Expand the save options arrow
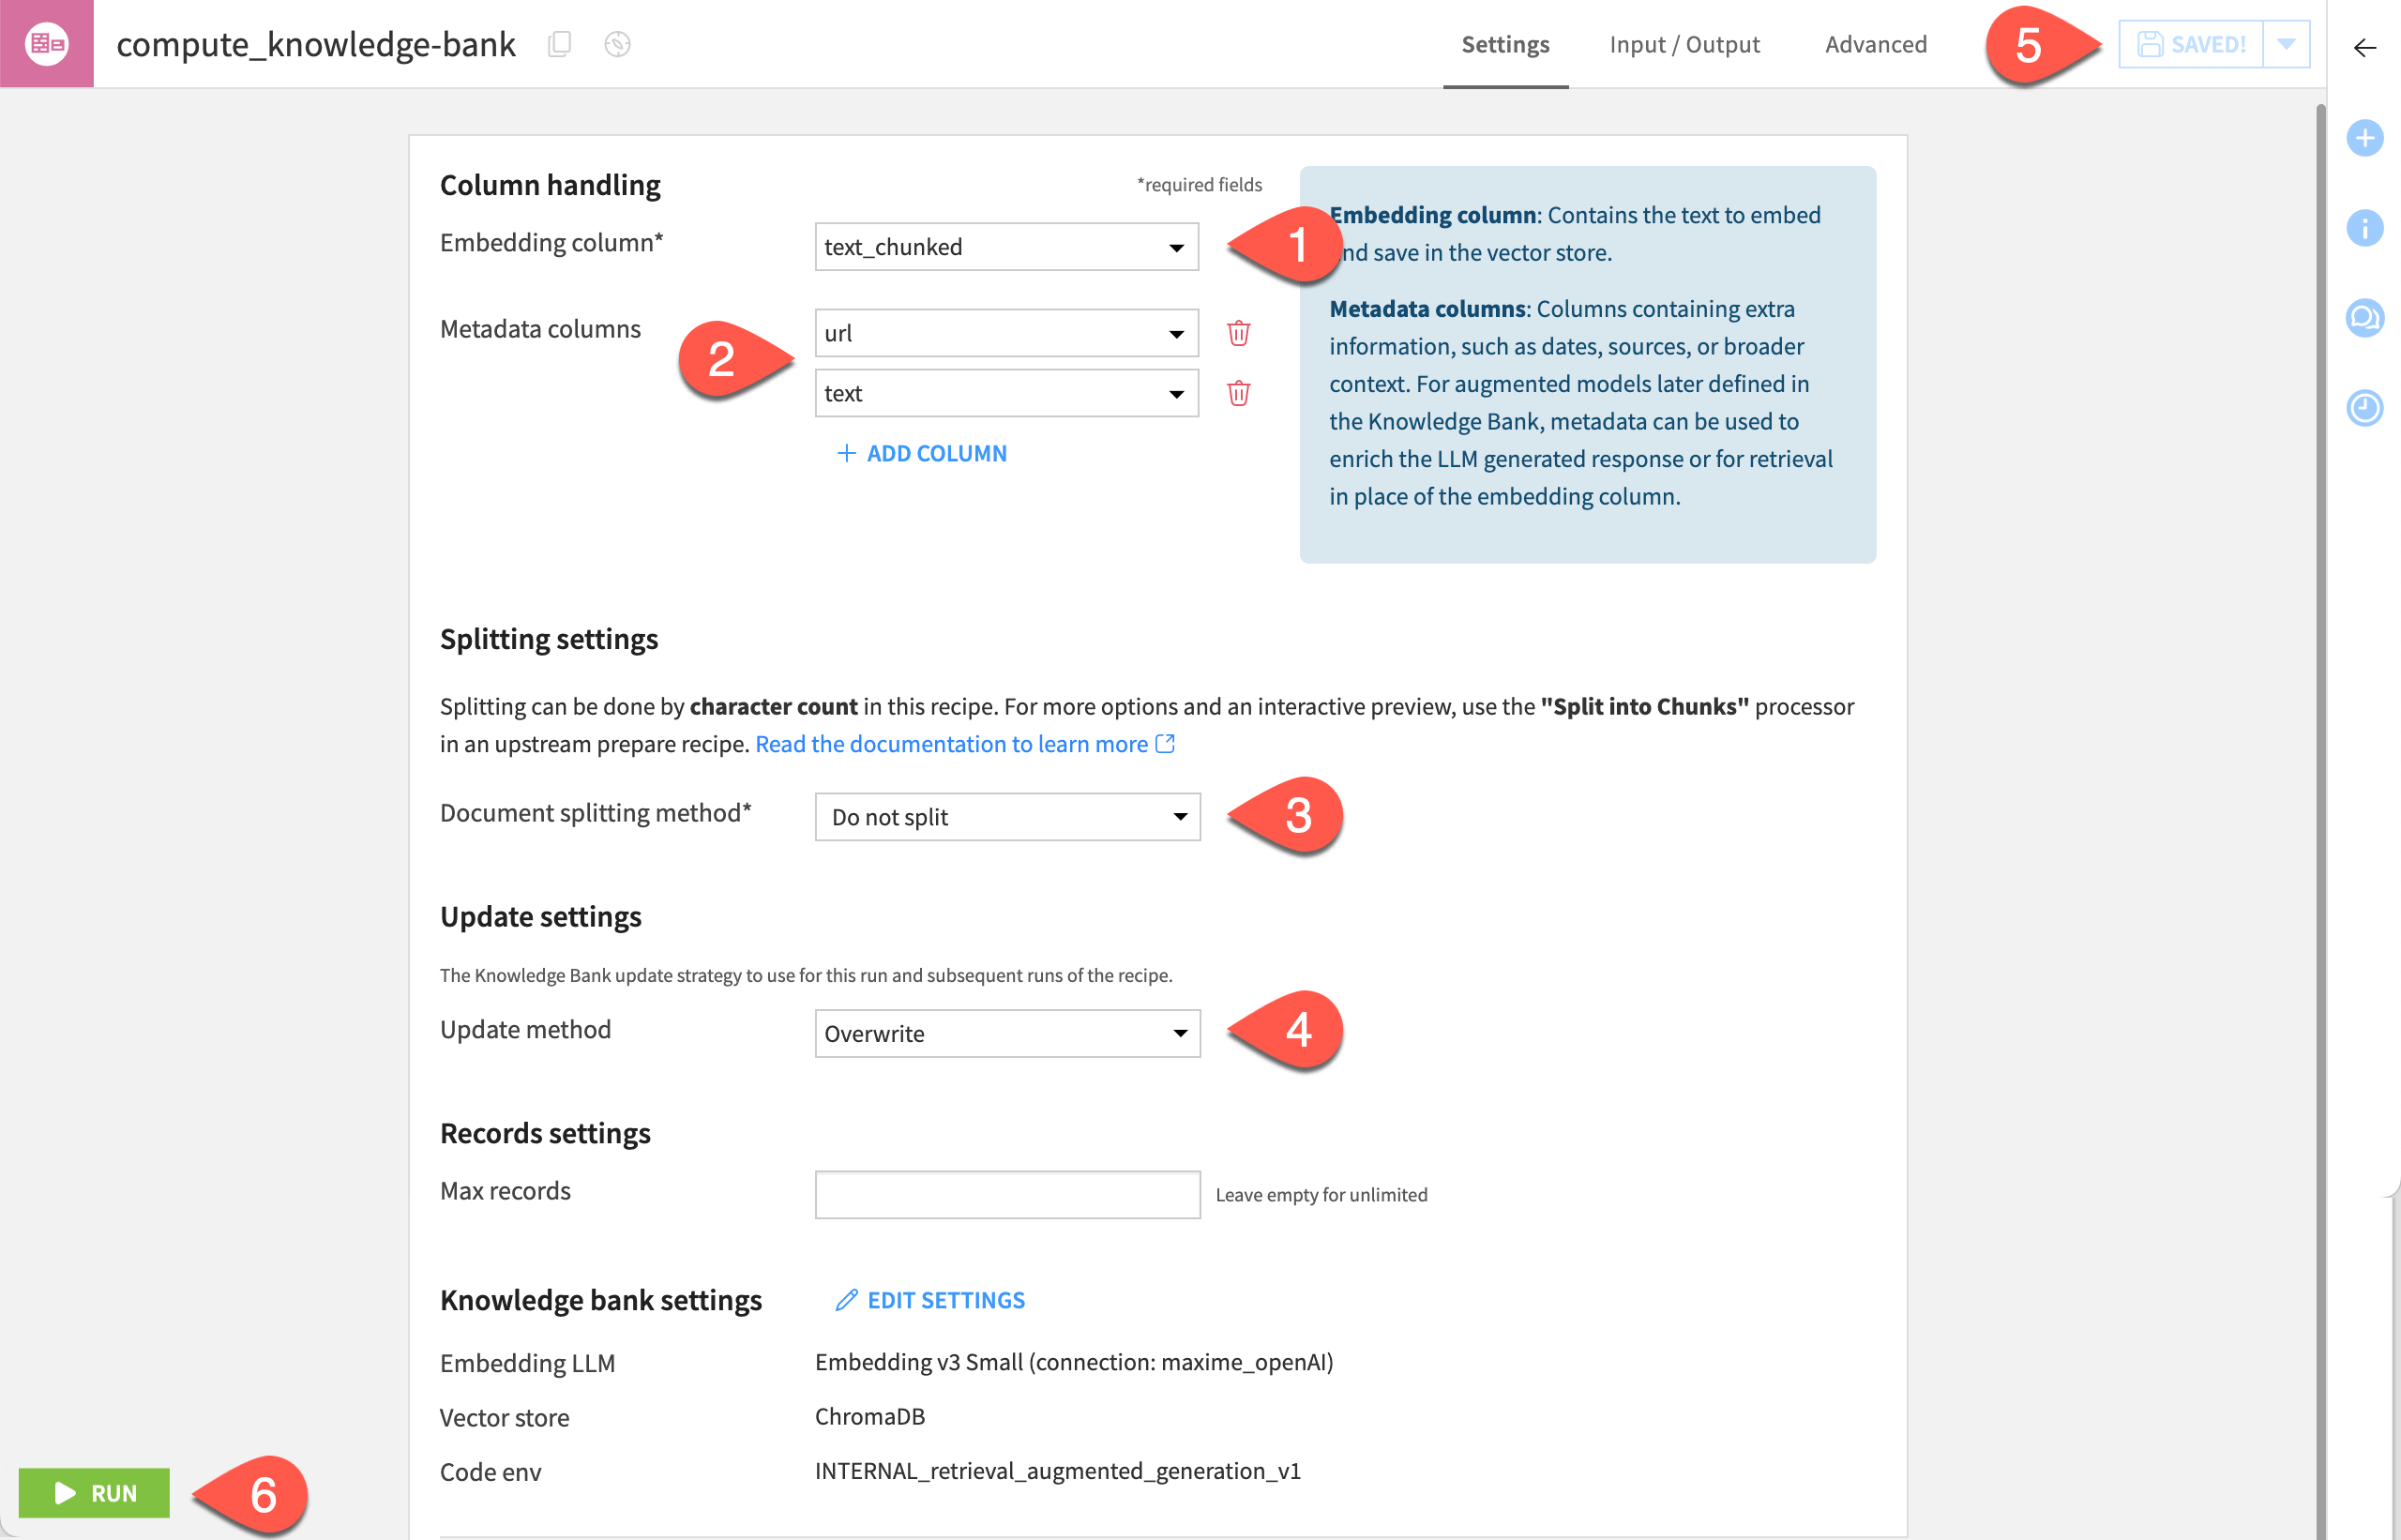 2286,44
